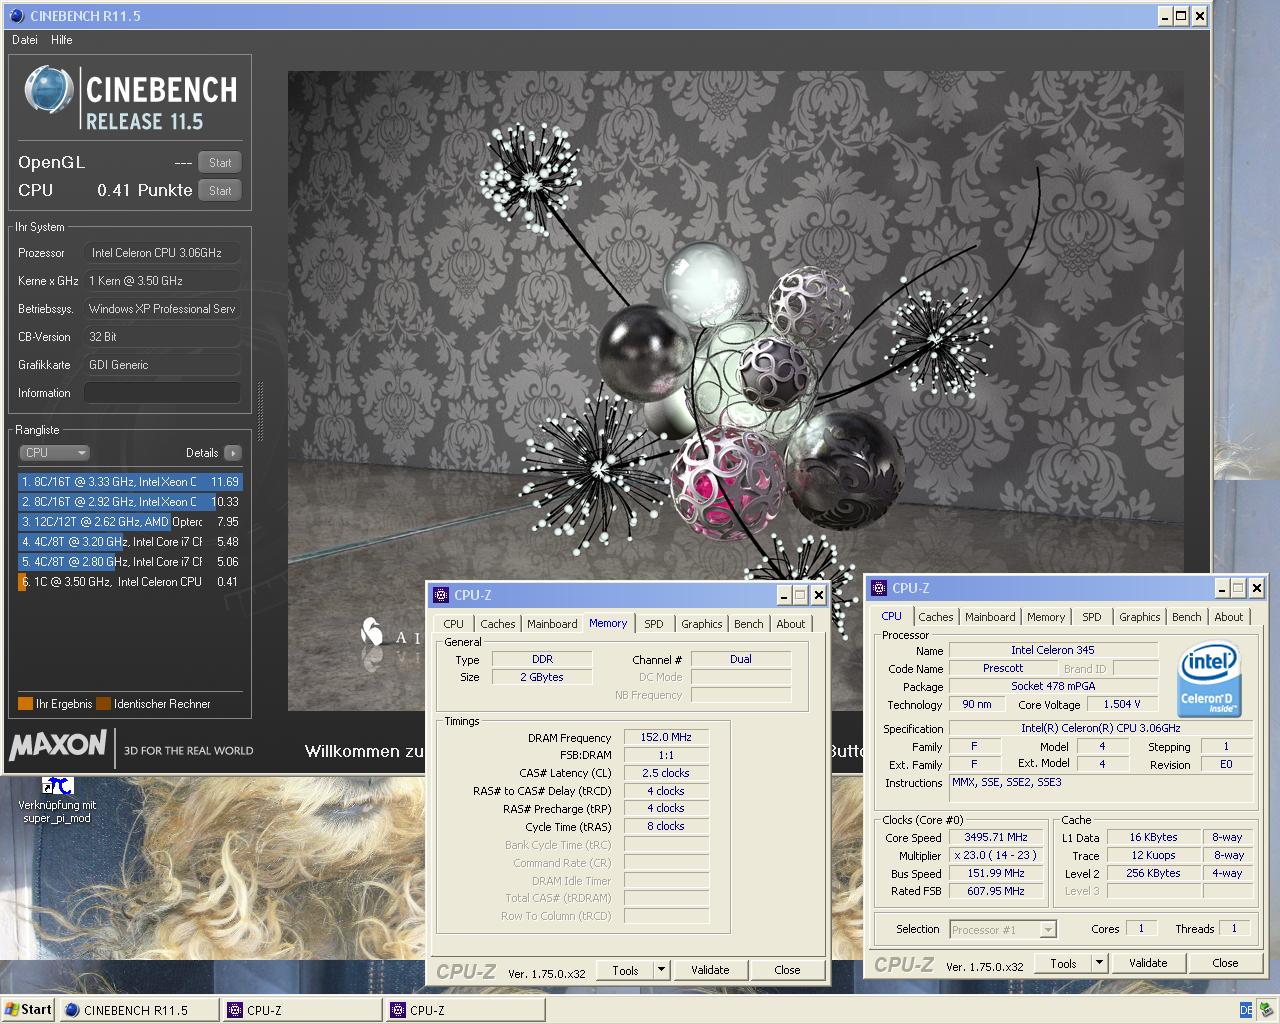
Task: Switch to CINEBENCH R11.5 taskbar item
Action: (139, 1010)
